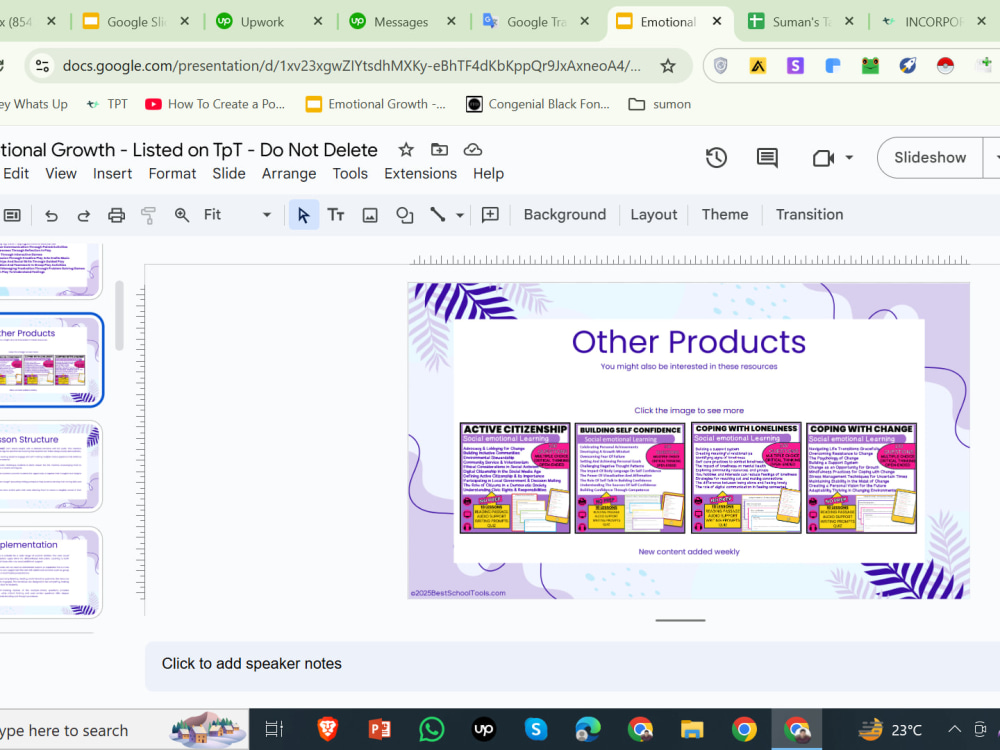Click the rocket browser extension icon
The image size is (1000, 750).
908,66
